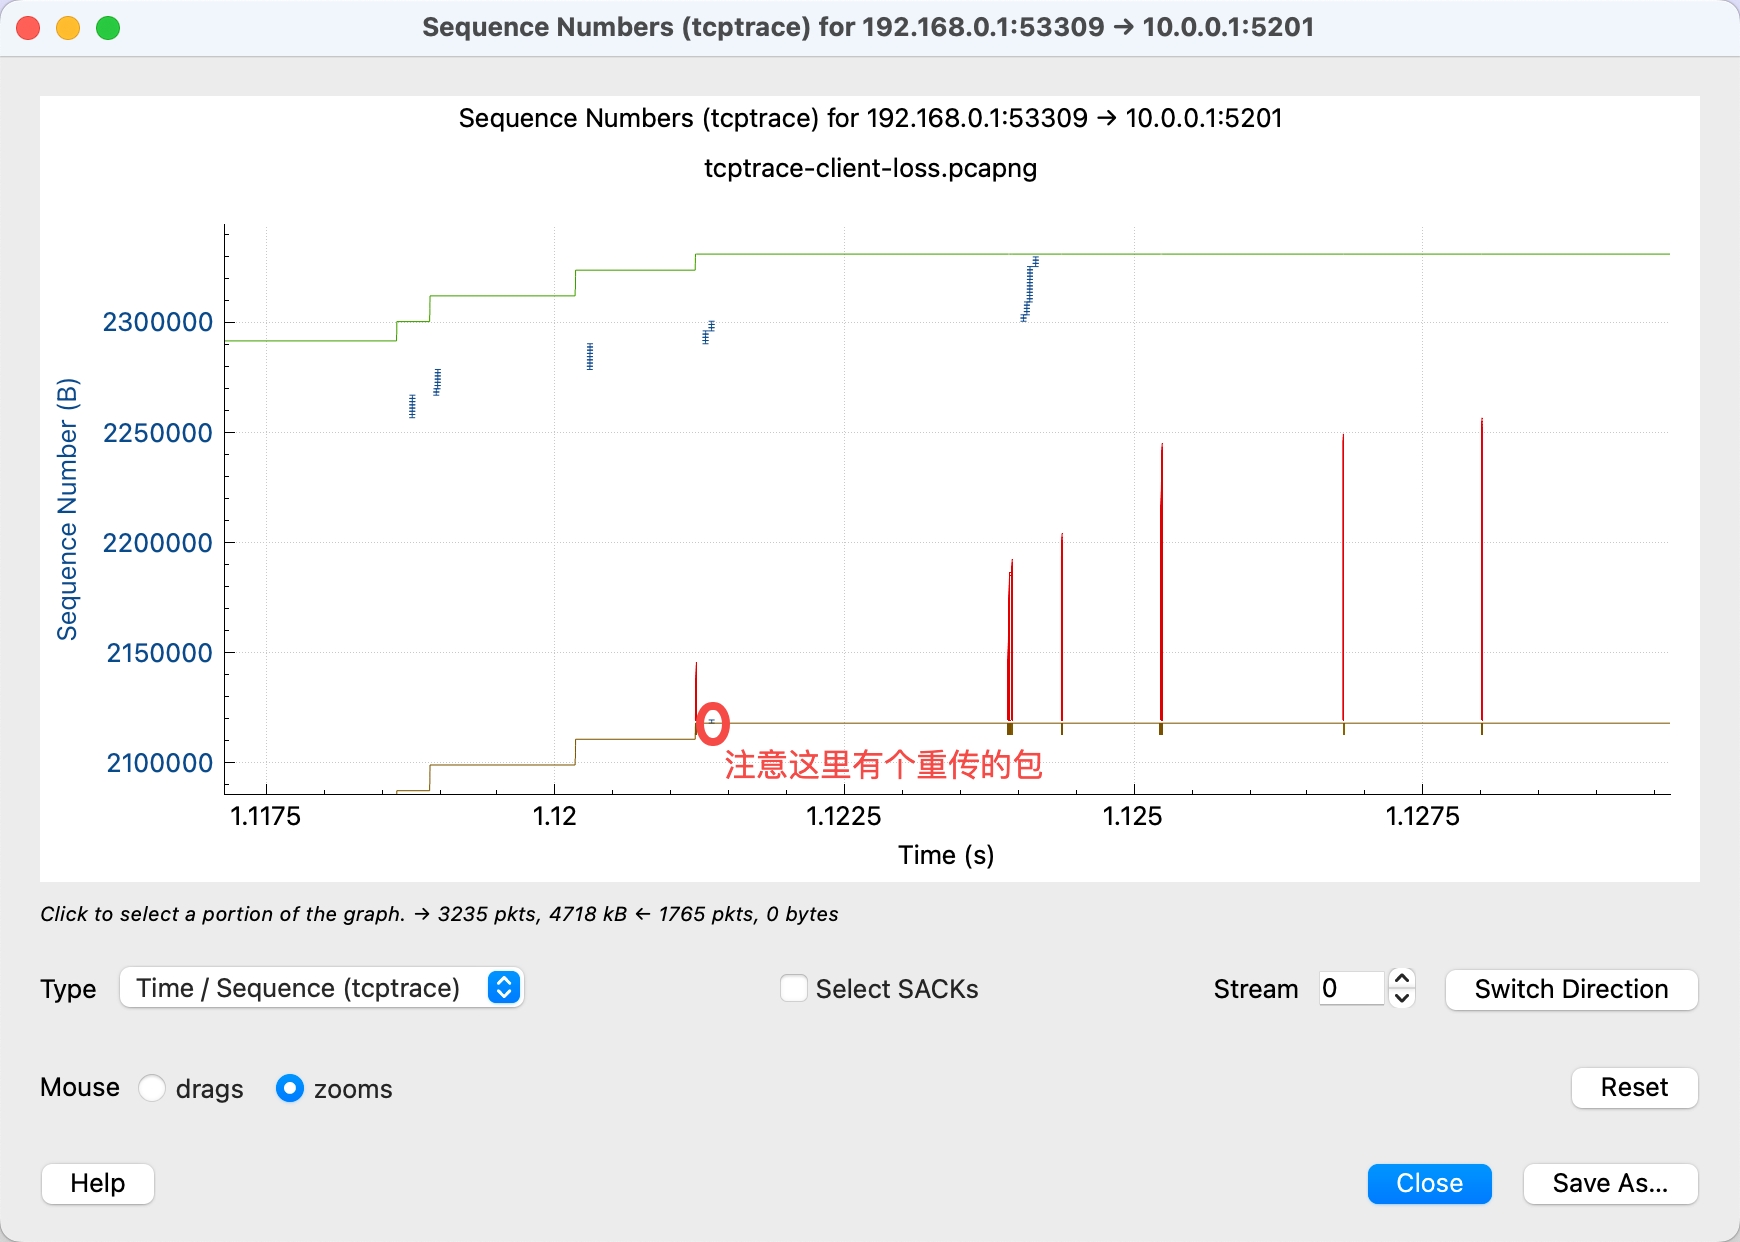The height and width of the screenshot is (1242, 1740).
Task: Click the red spike at far right of graph
Action: coord(1481,570)
